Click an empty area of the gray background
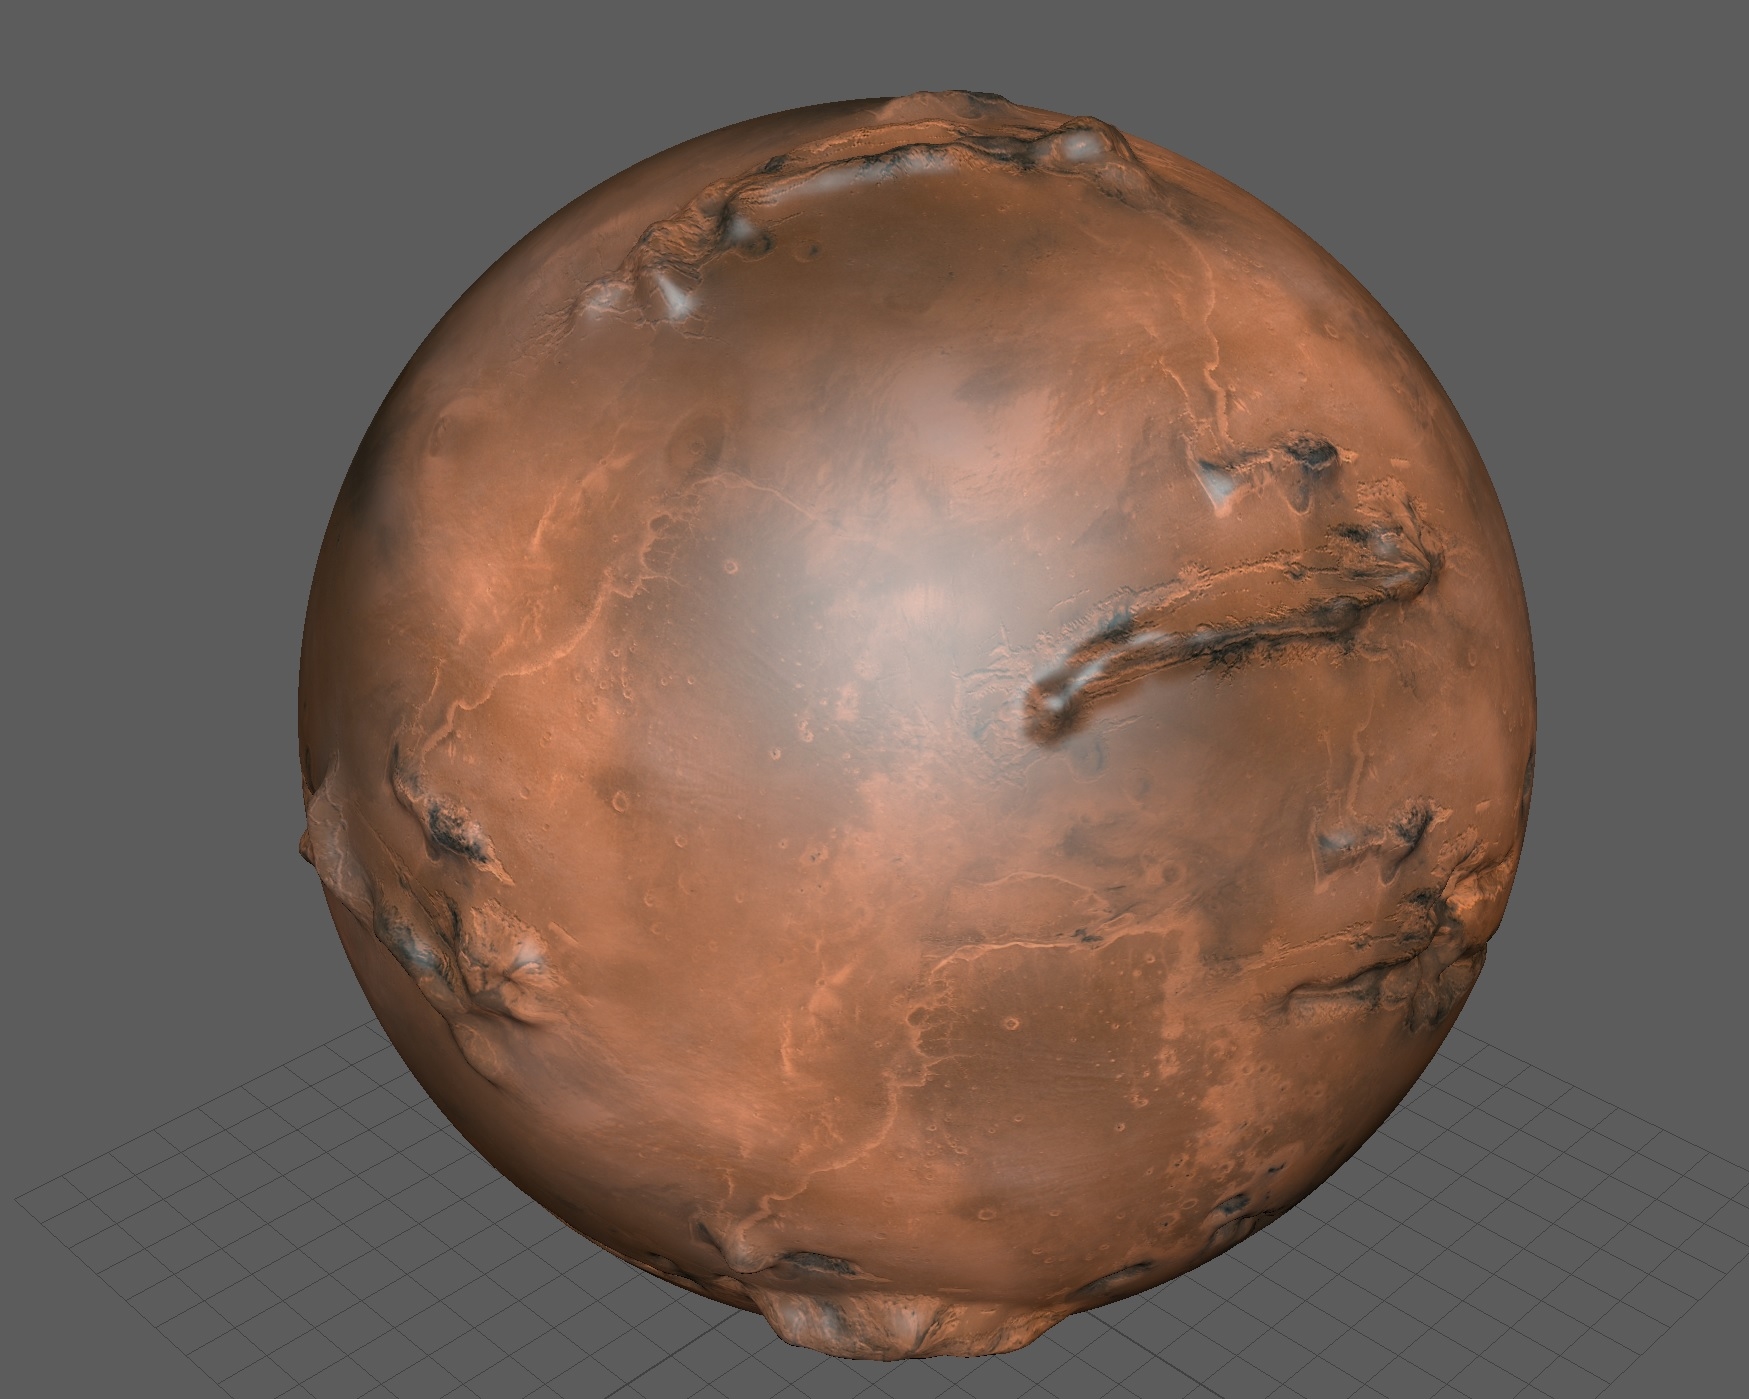 click(150, 200)
